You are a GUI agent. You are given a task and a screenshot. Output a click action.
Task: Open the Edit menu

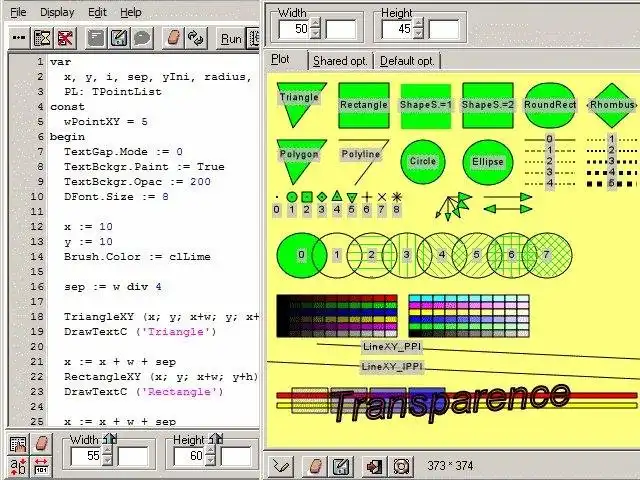[97, 13]
